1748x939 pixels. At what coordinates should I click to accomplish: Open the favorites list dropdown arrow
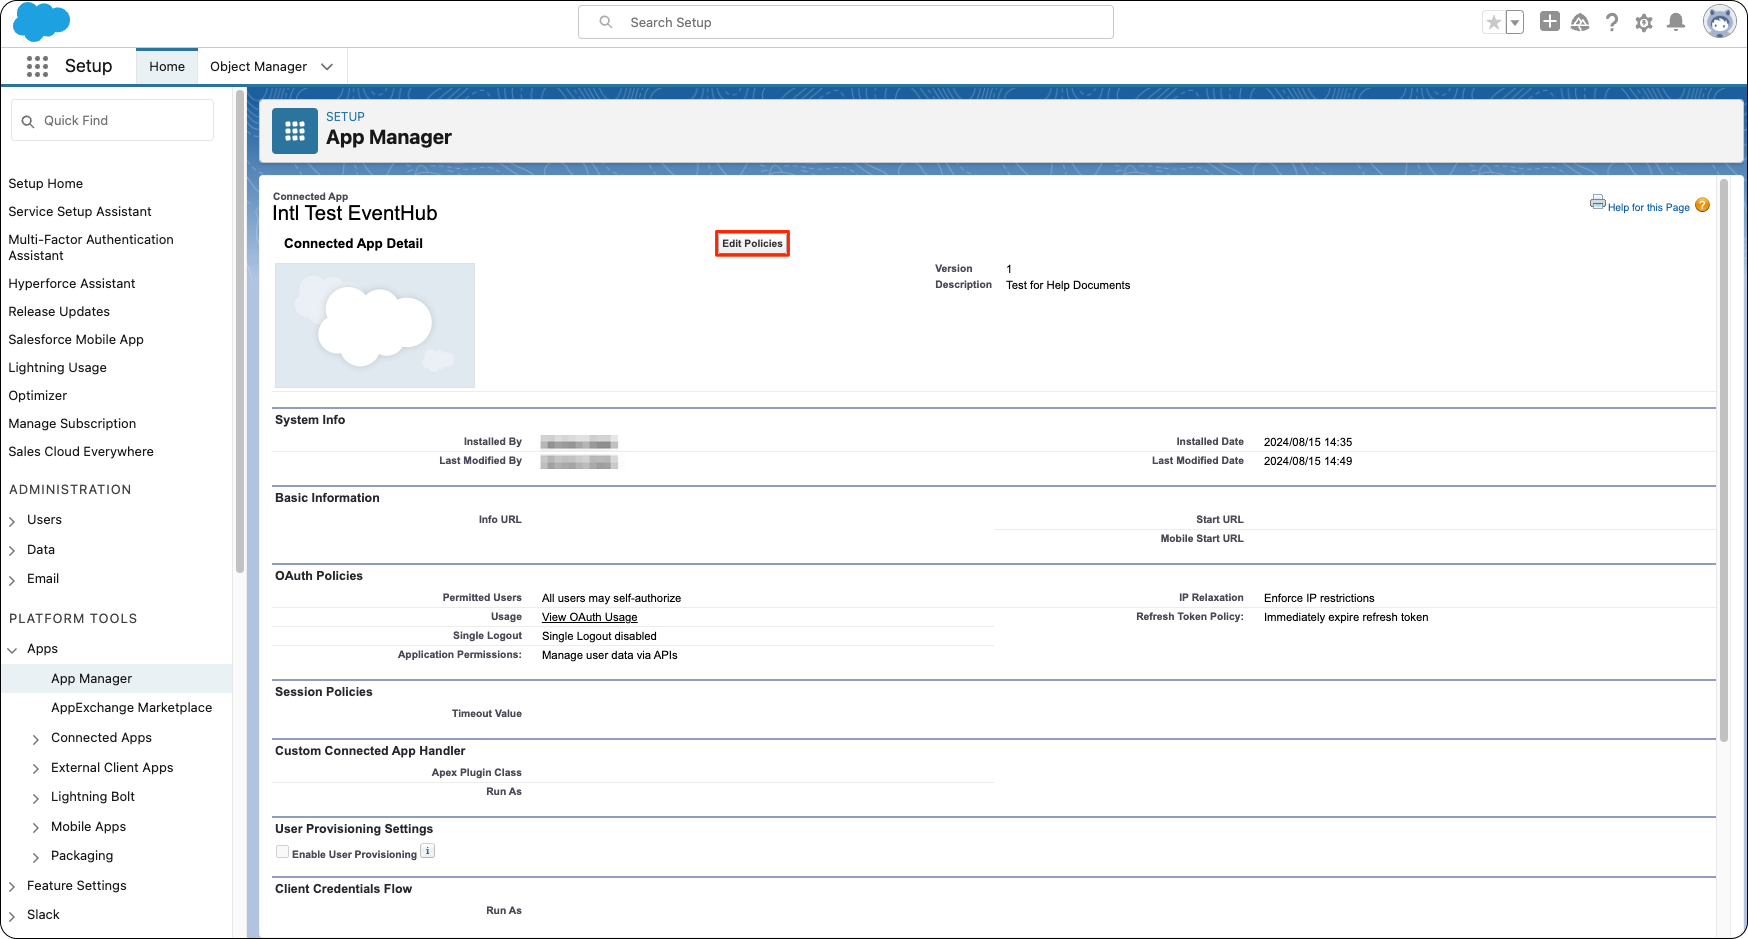(1515, 22)
